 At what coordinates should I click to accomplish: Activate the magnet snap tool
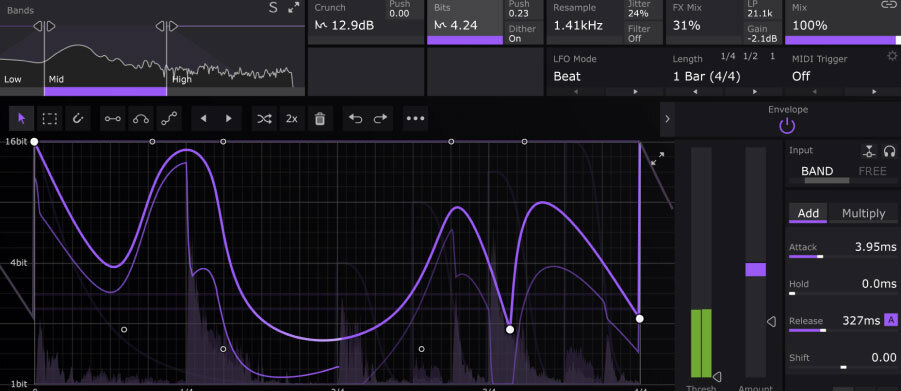pos(78,118)
